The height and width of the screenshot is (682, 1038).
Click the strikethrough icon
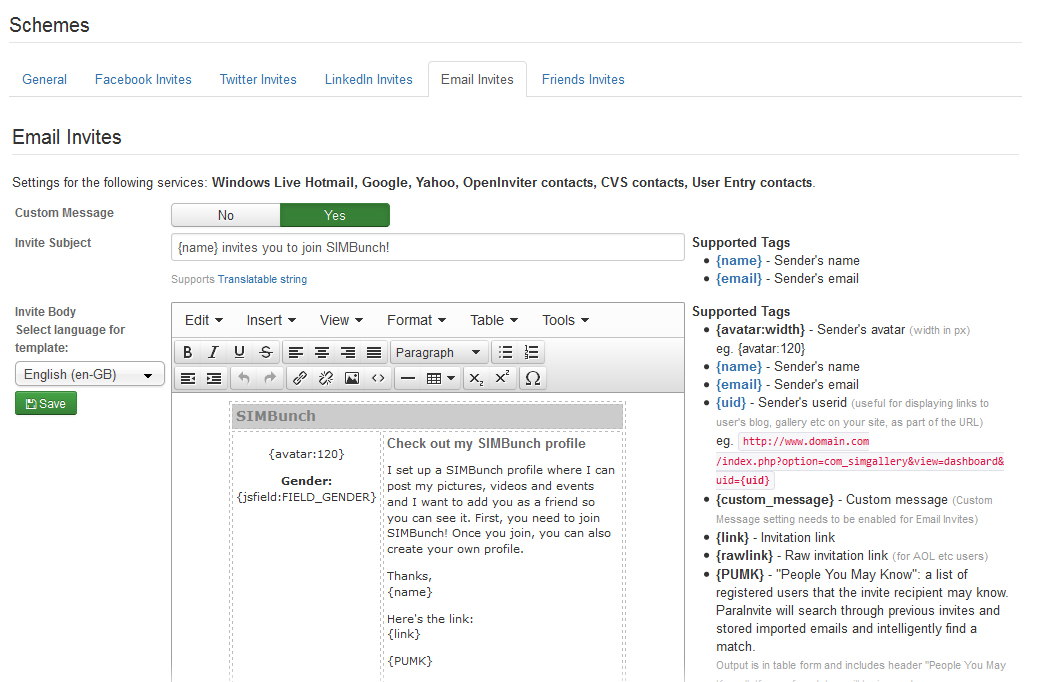(265, 352)
